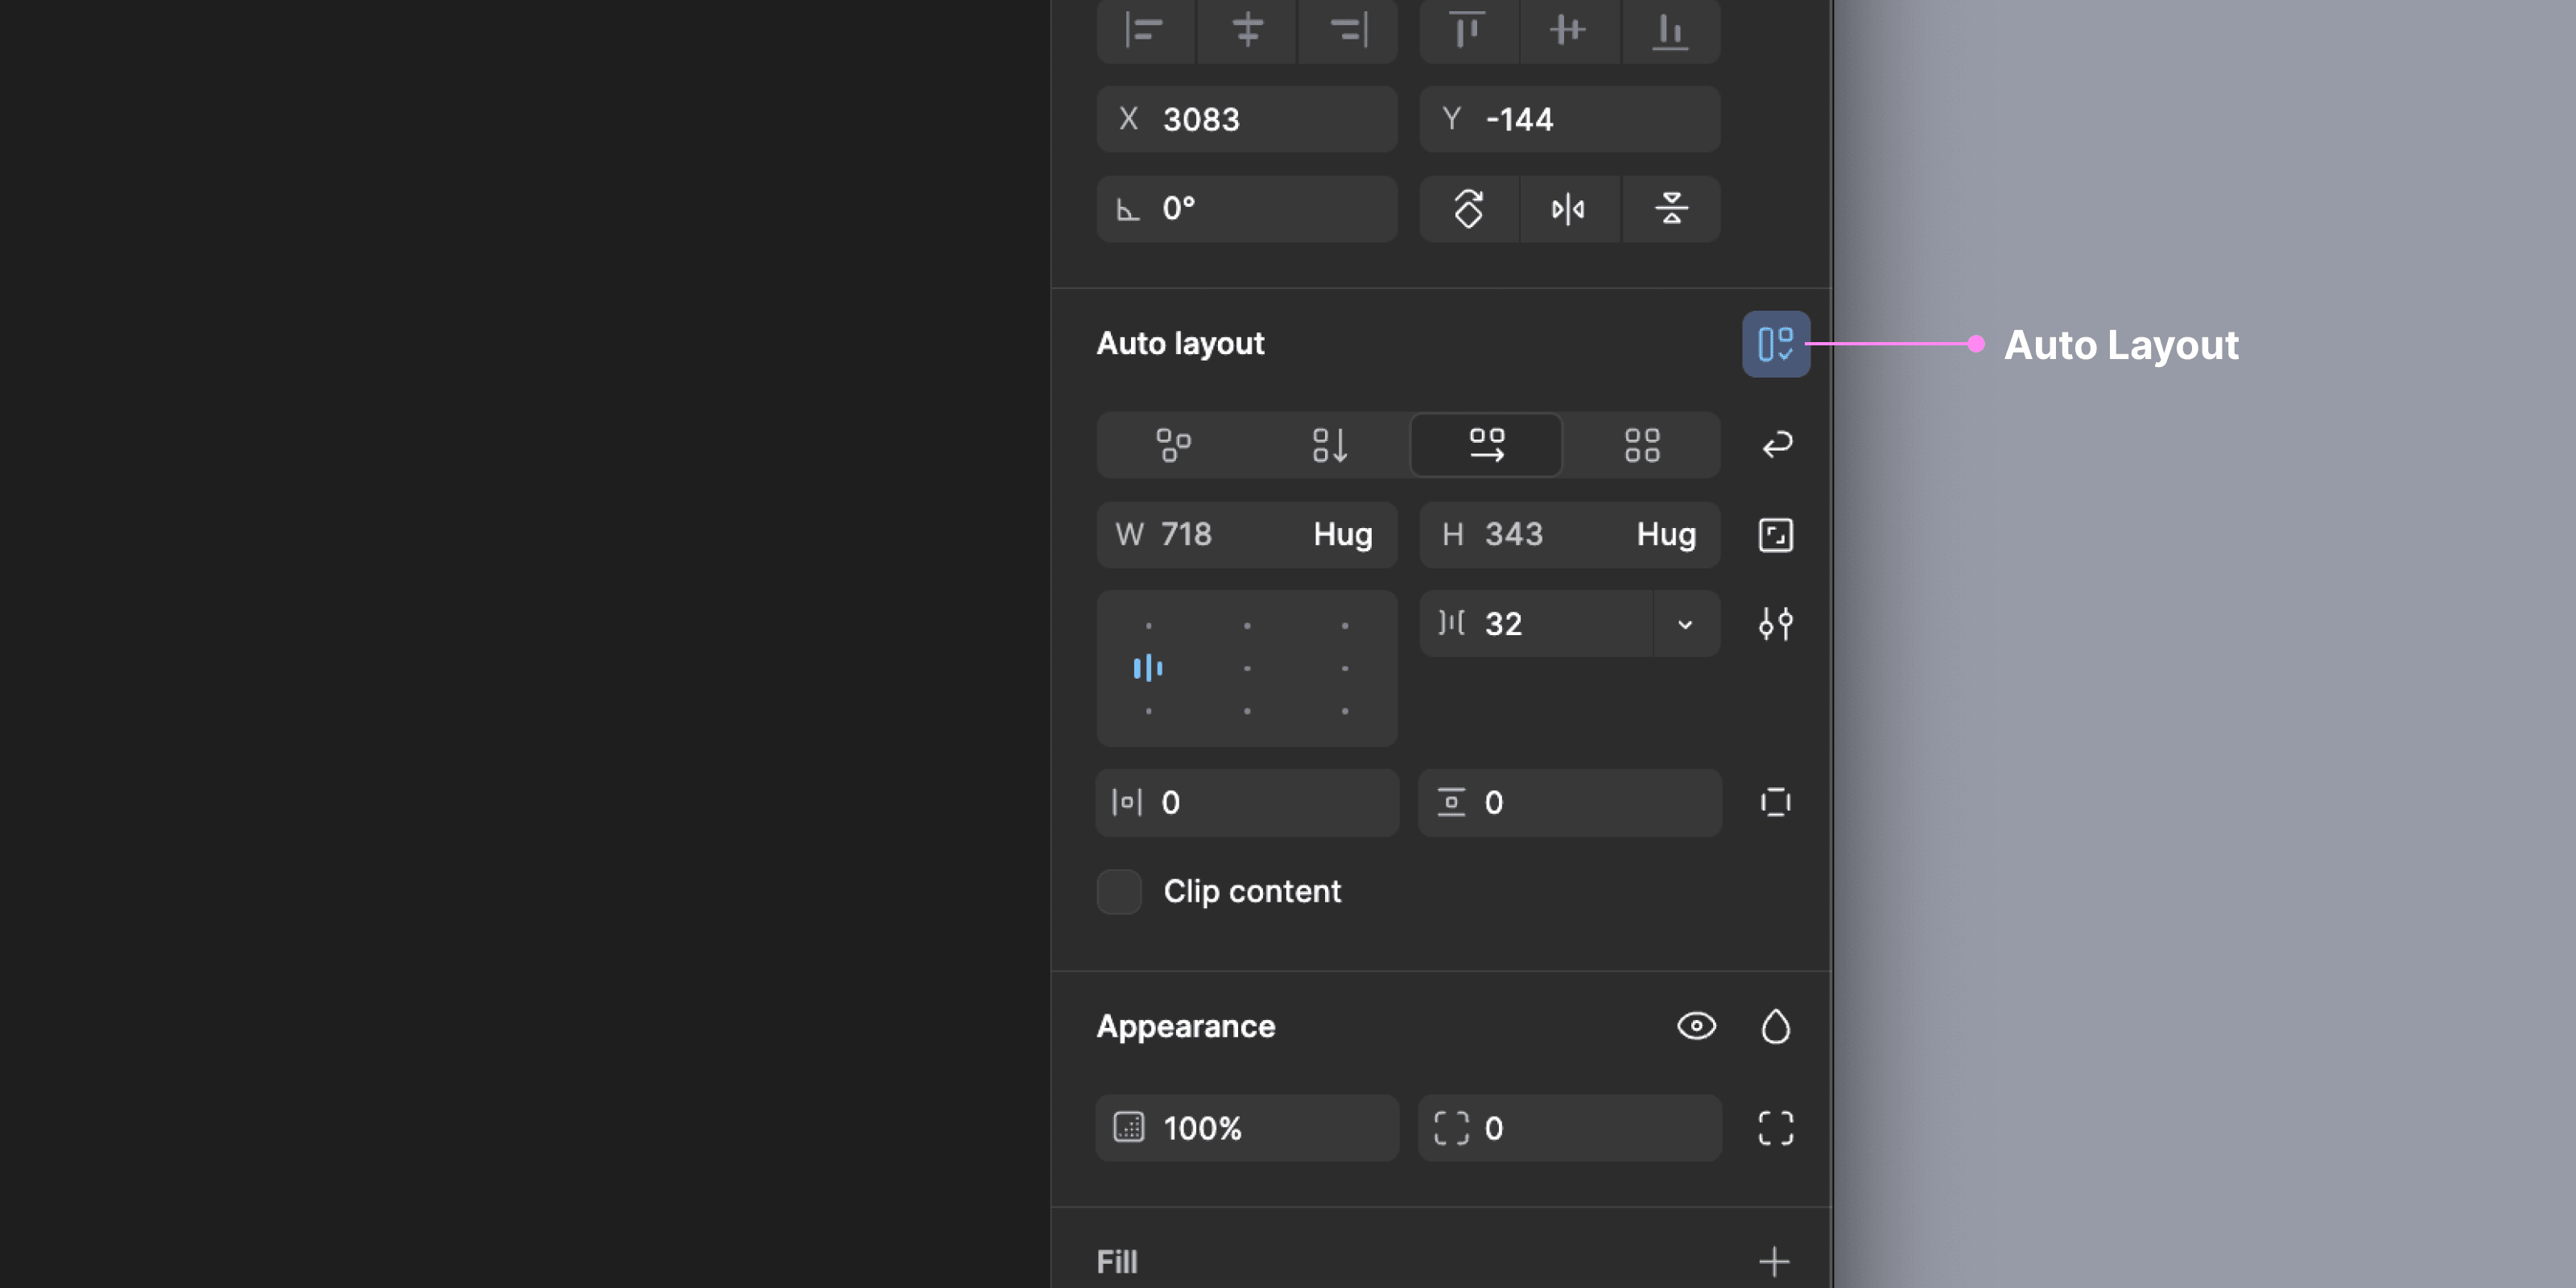Click the flip horizontal icon
This screenshot has width=2576, height=1288.
(1568, 209)
